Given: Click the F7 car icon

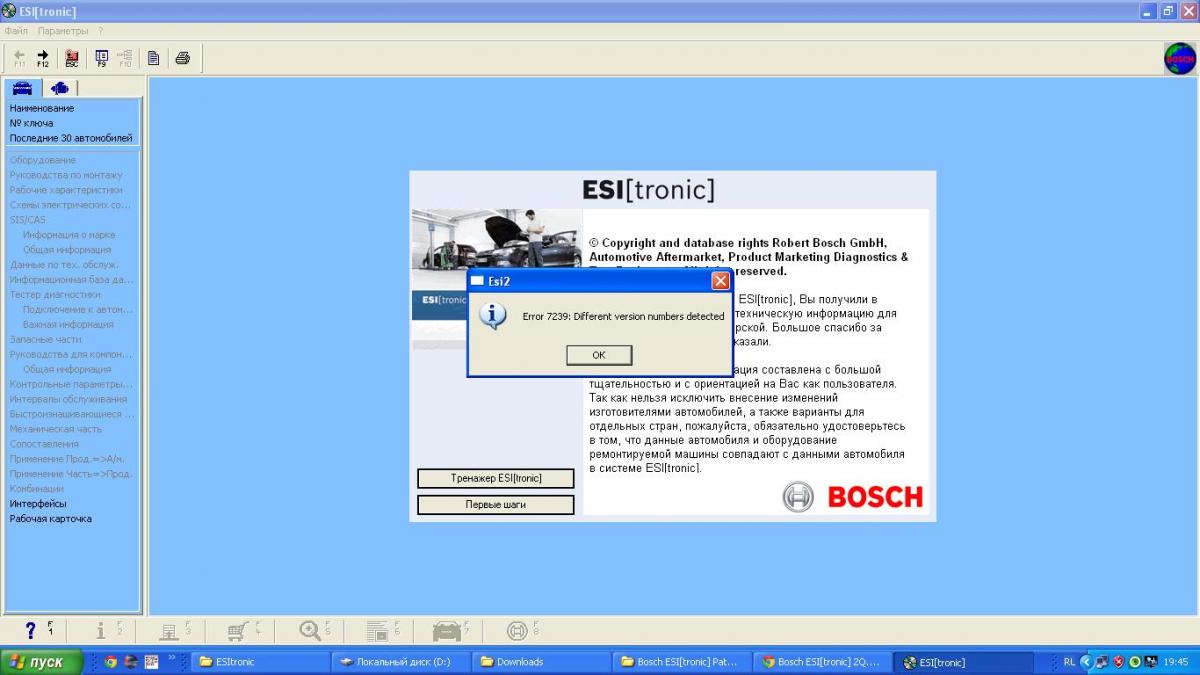Looking at the screenshot, I should coord(448,630).
